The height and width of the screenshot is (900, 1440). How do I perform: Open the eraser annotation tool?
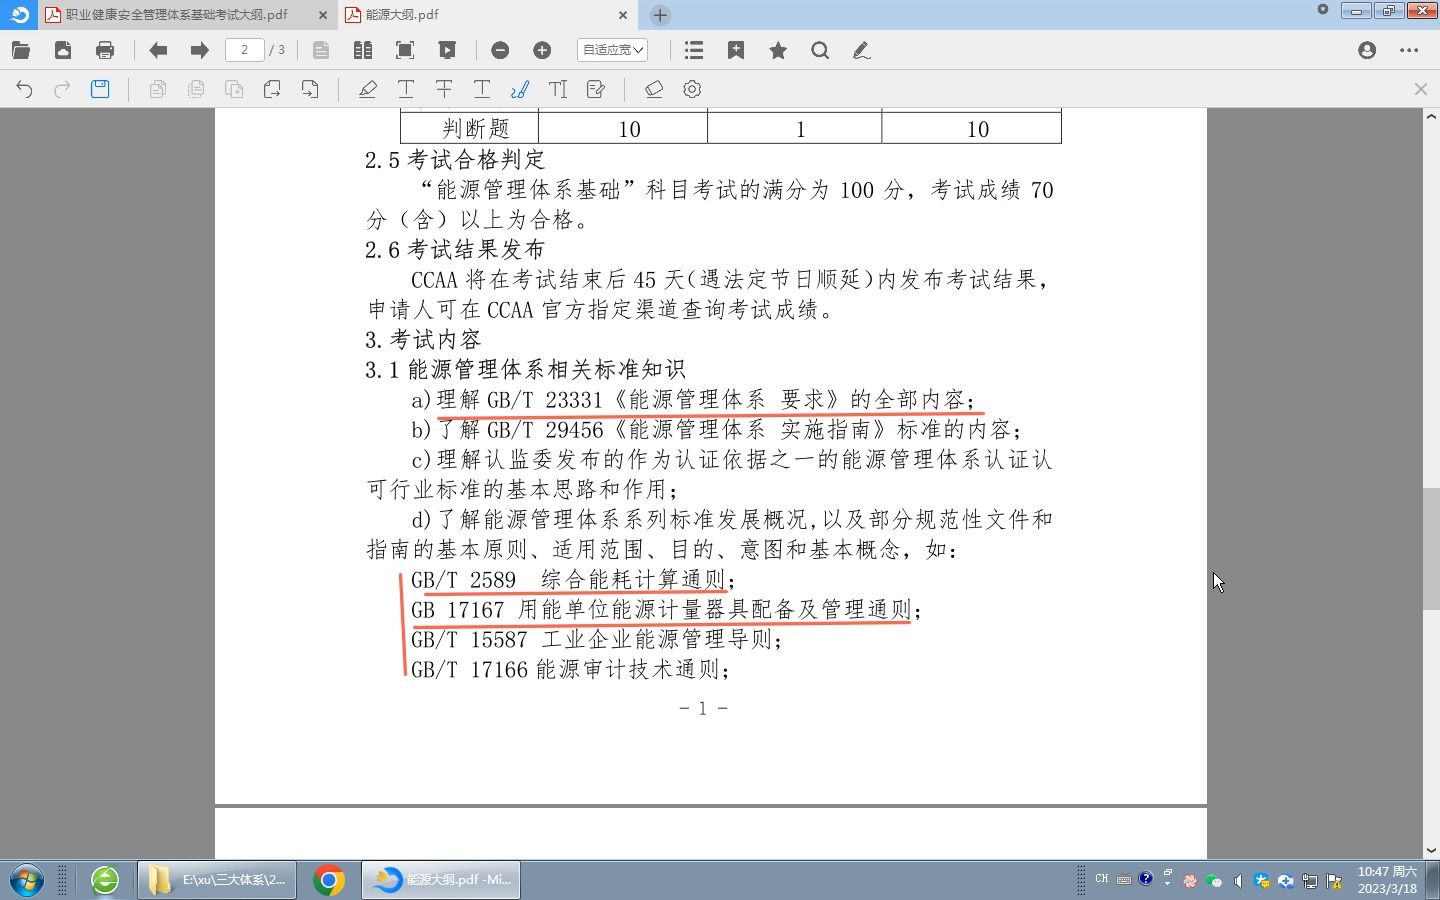654,89
